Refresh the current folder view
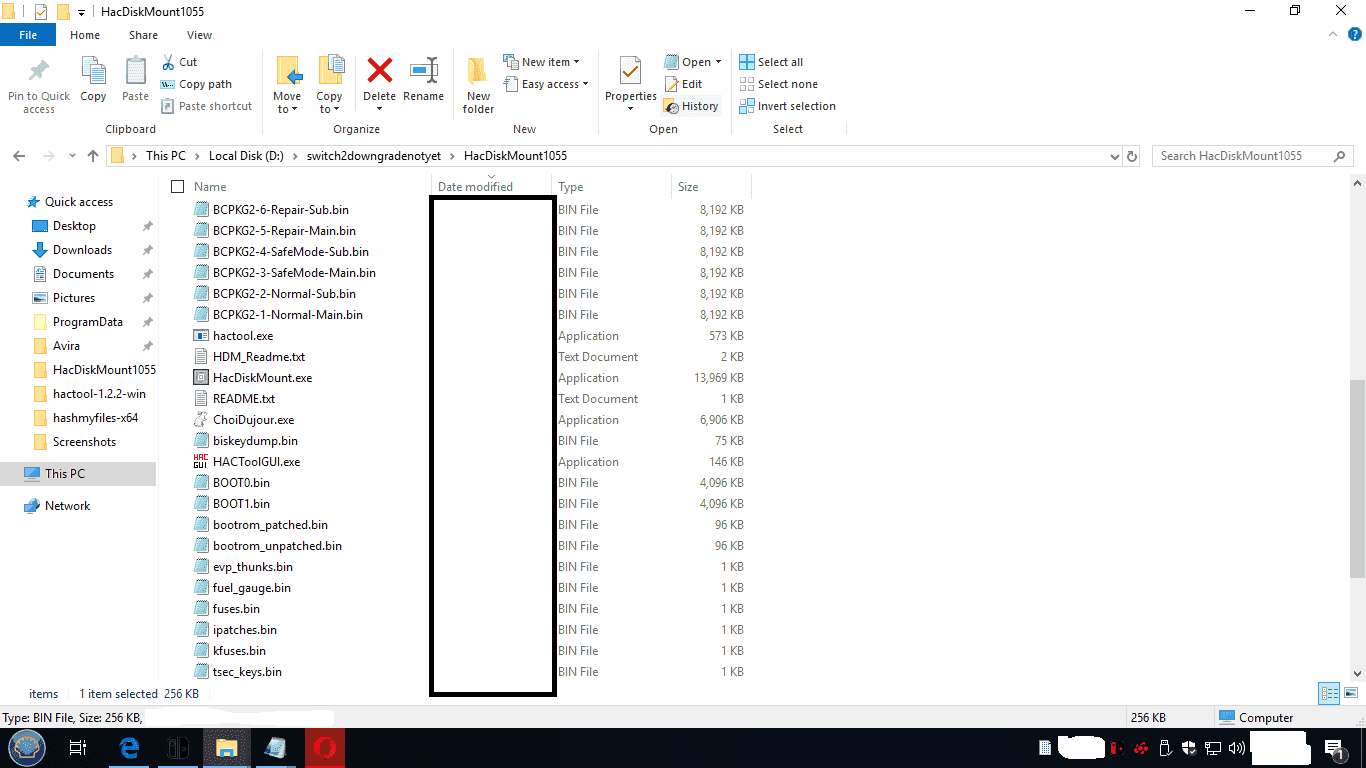Viewport: 1366px width, 768px height. click(1132, 156)
